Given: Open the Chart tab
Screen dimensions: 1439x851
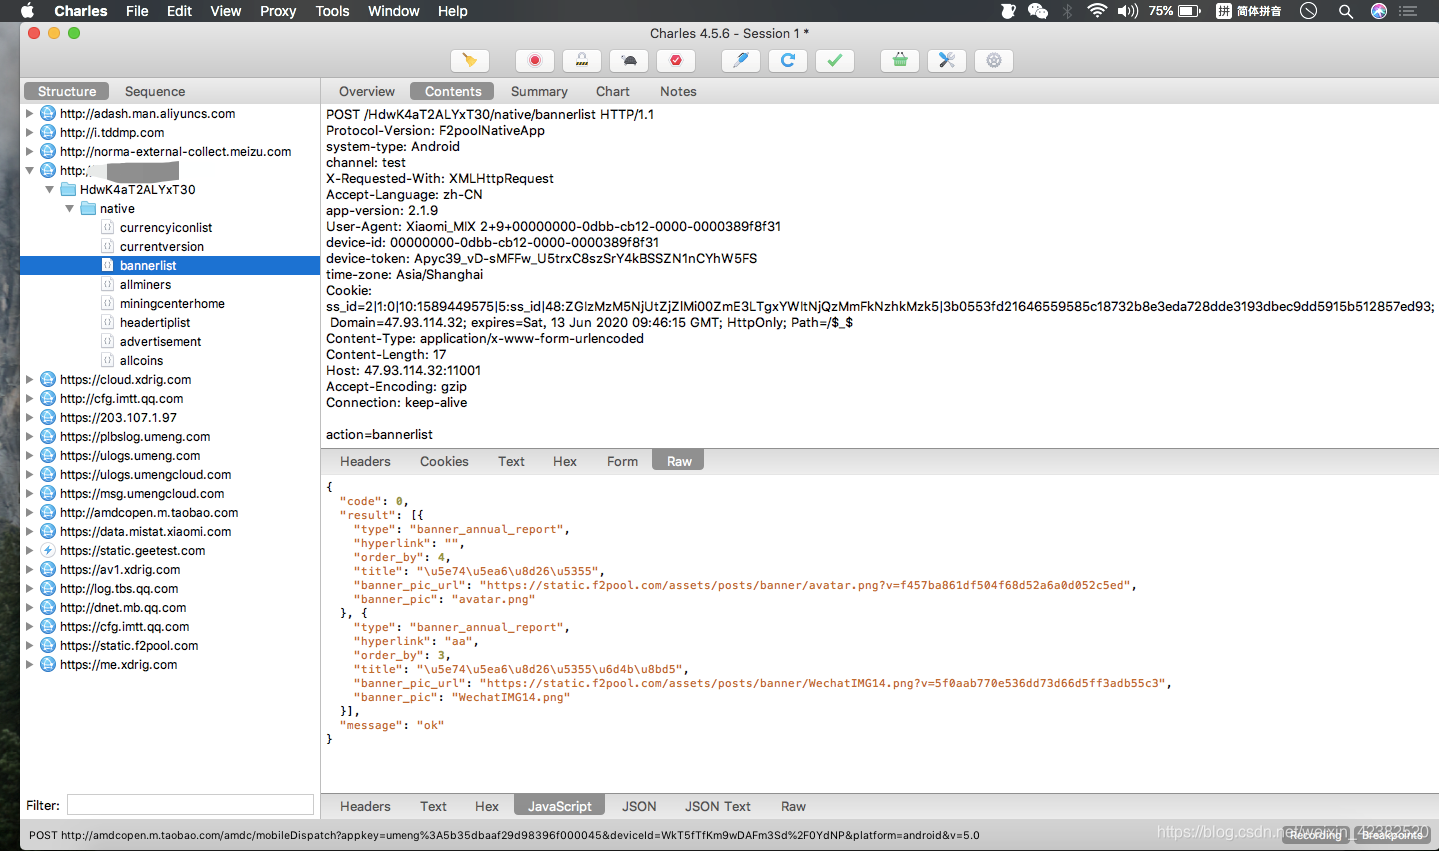Looking at the screenshot, I should 613,91.
